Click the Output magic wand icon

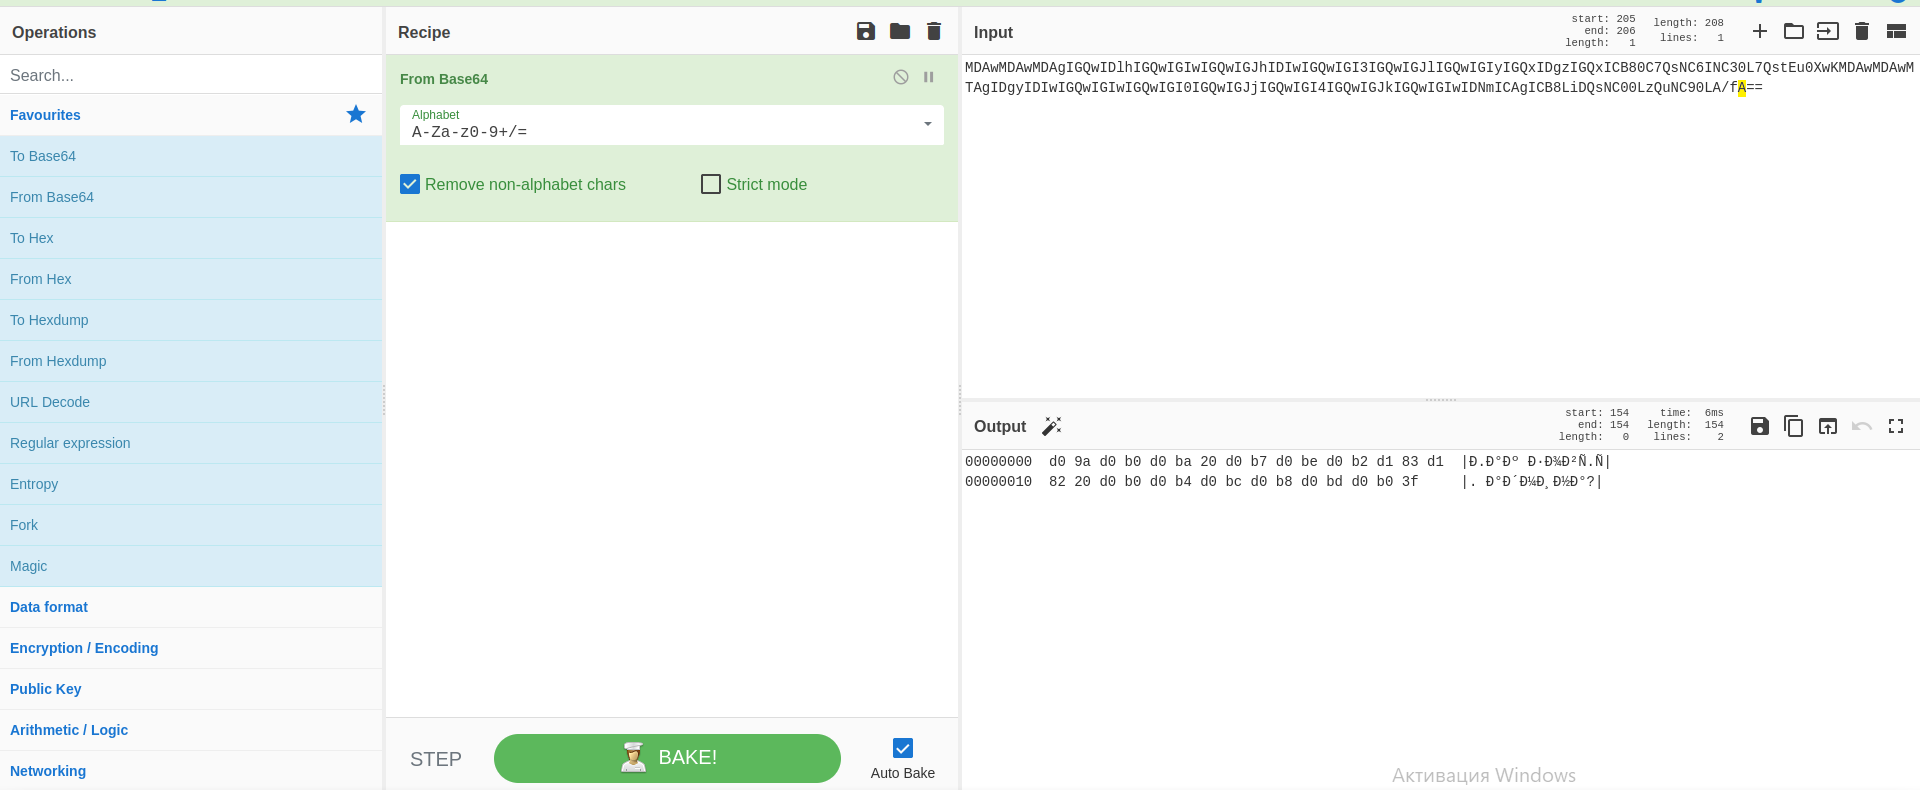coord(1052,426)
